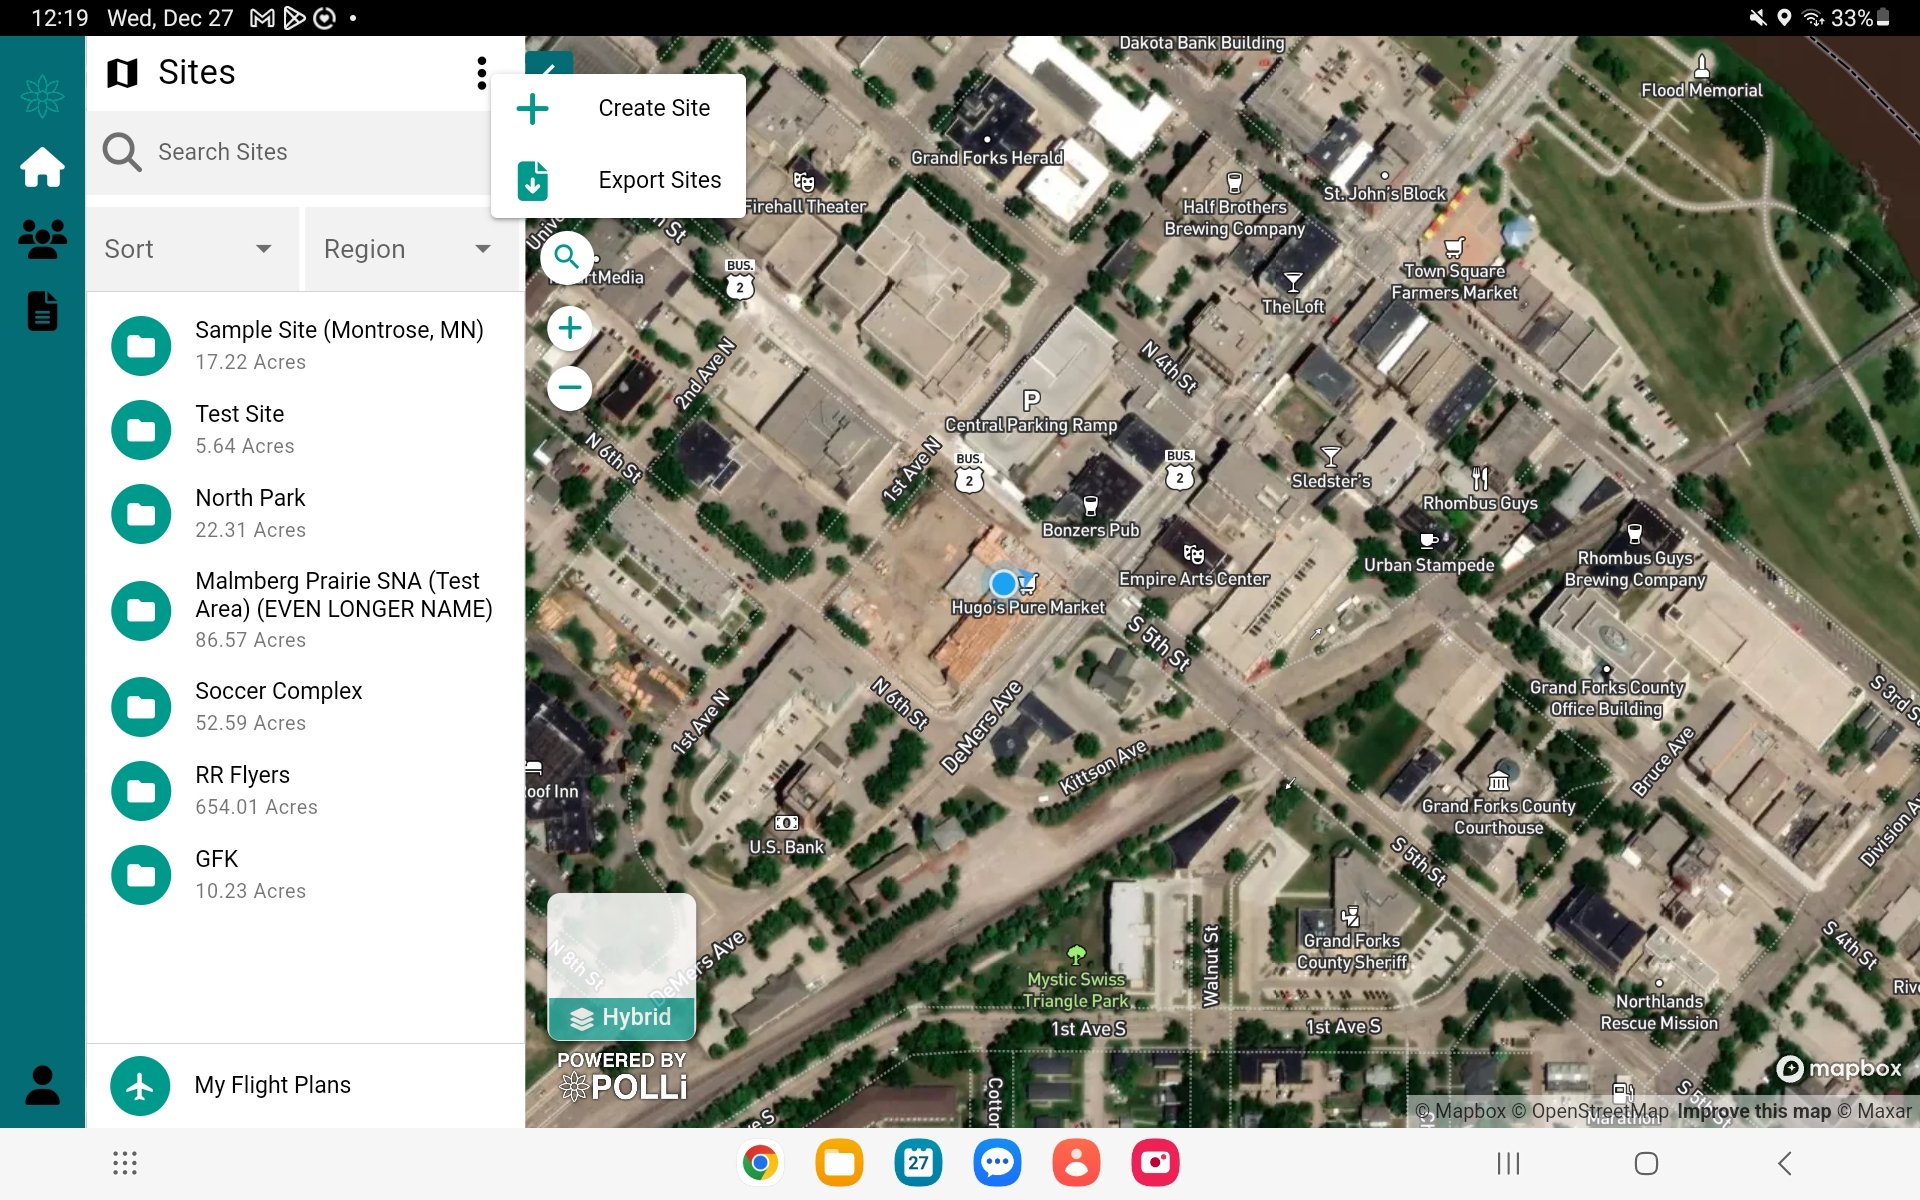The height and width of the screenshot is (1200, 1920).
Task: Open the documents icon in sidebar
Action: click(42, 311)
